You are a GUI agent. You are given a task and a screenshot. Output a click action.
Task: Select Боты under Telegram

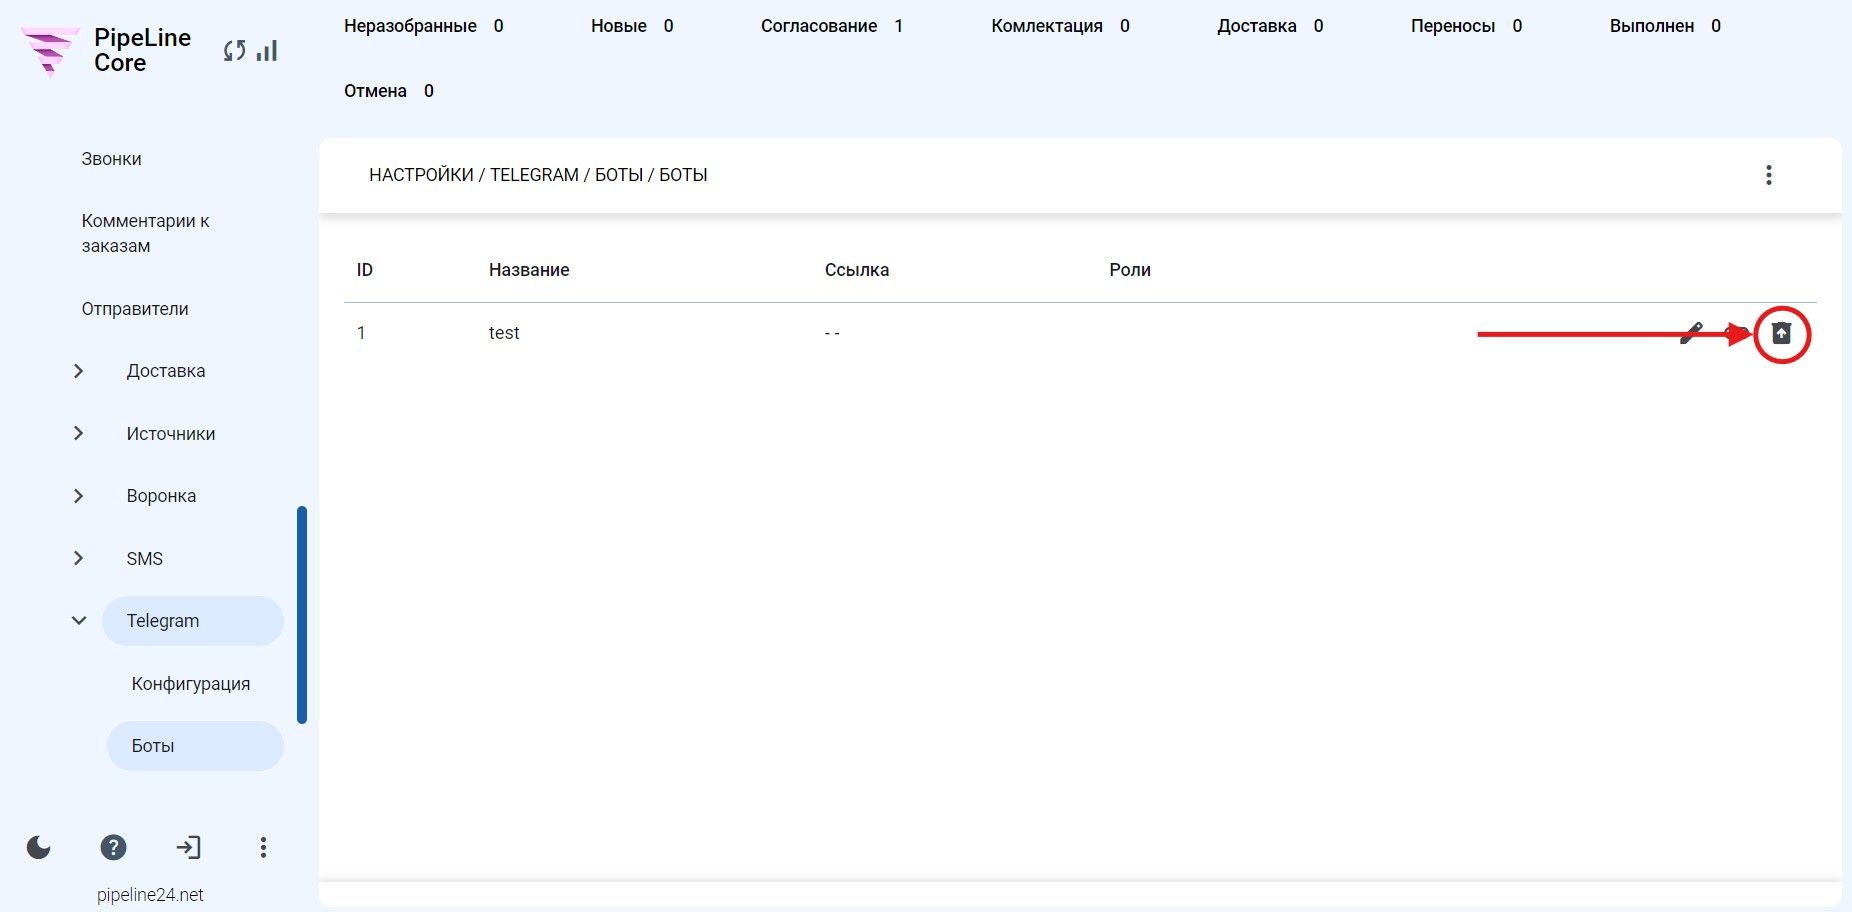click(195, 746)
